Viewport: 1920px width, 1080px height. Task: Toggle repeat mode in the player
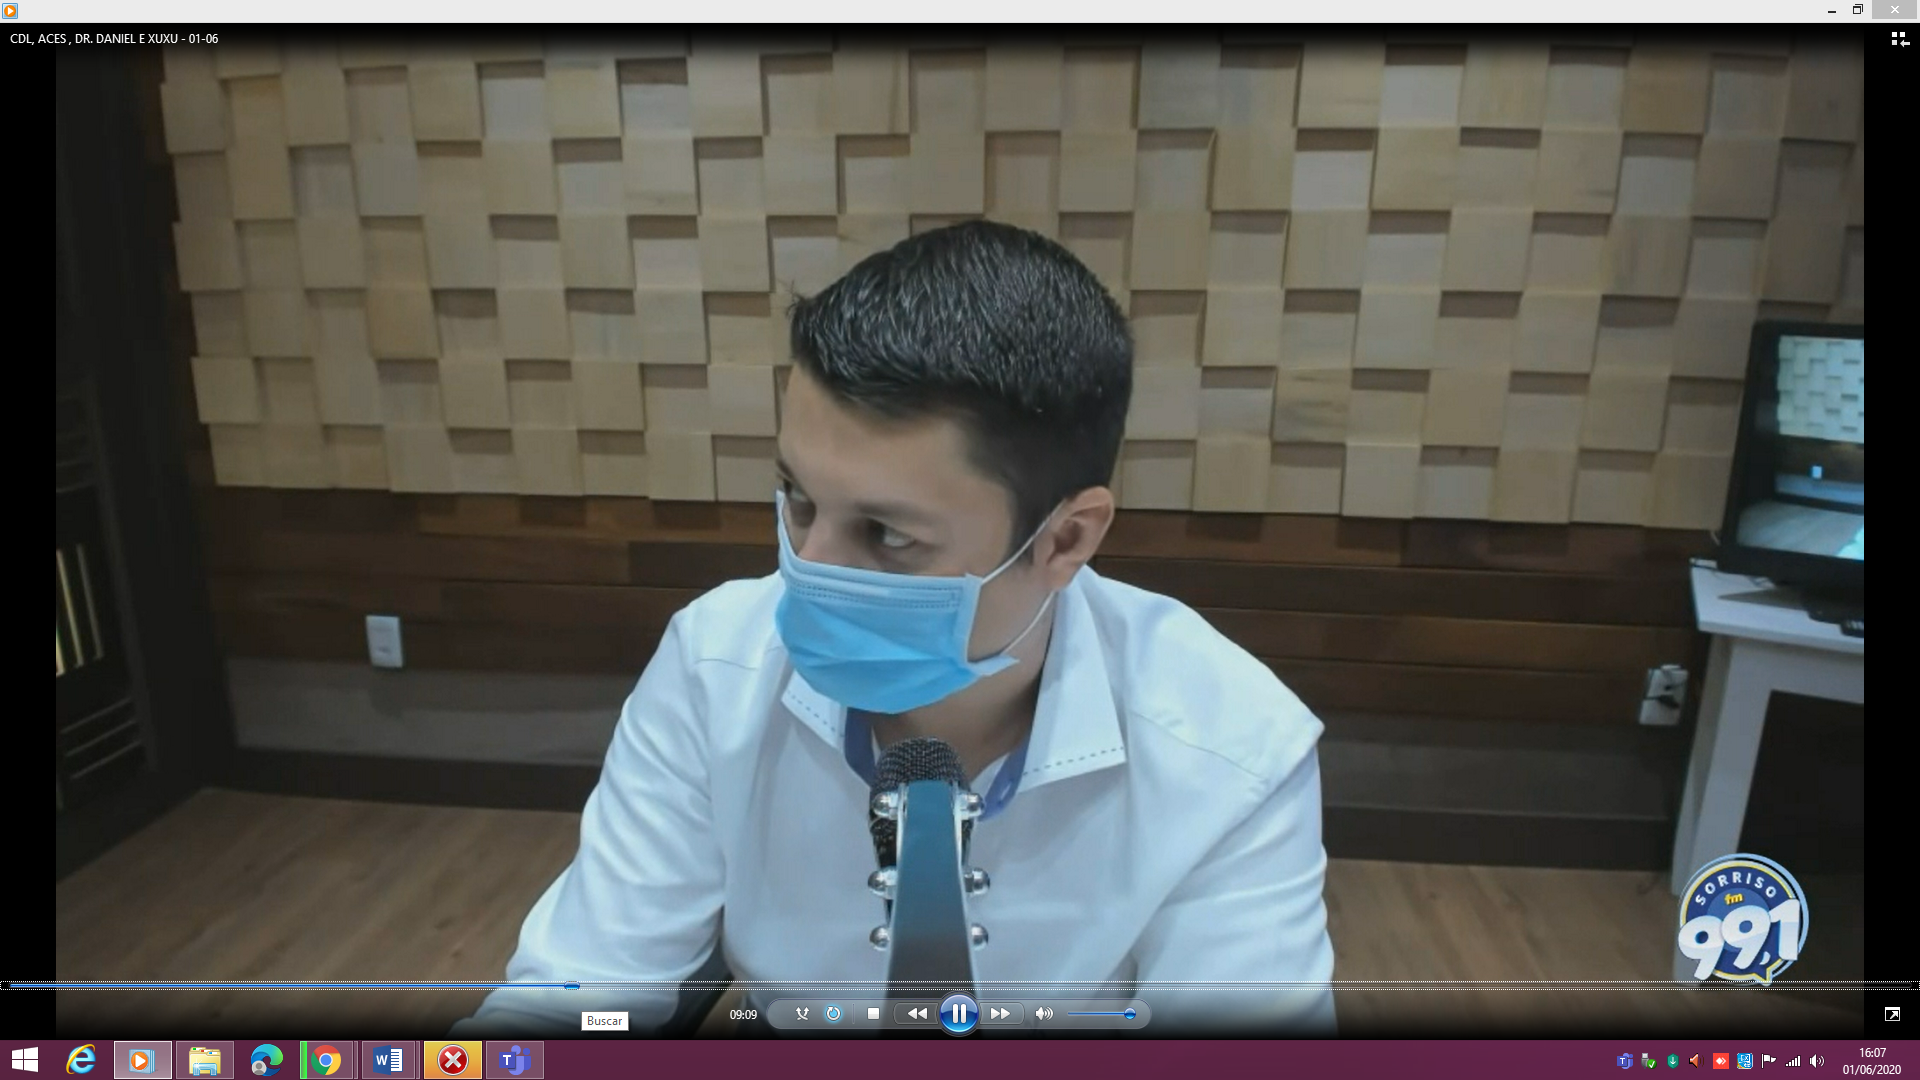833,1014
